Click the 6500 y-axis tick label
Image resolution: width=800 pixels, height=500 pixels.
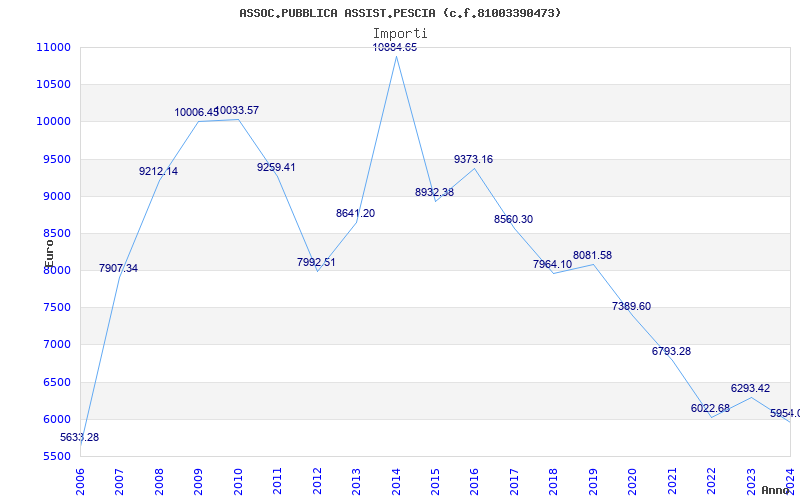pos(57,382)
